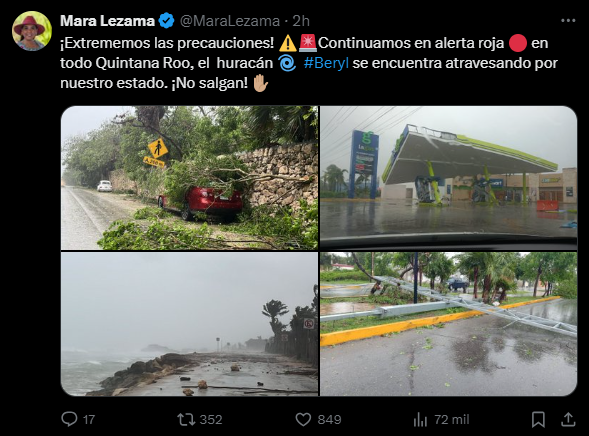Click the blue verified badge
This screenshot has width=589, height=436.
tap(166, 21)
